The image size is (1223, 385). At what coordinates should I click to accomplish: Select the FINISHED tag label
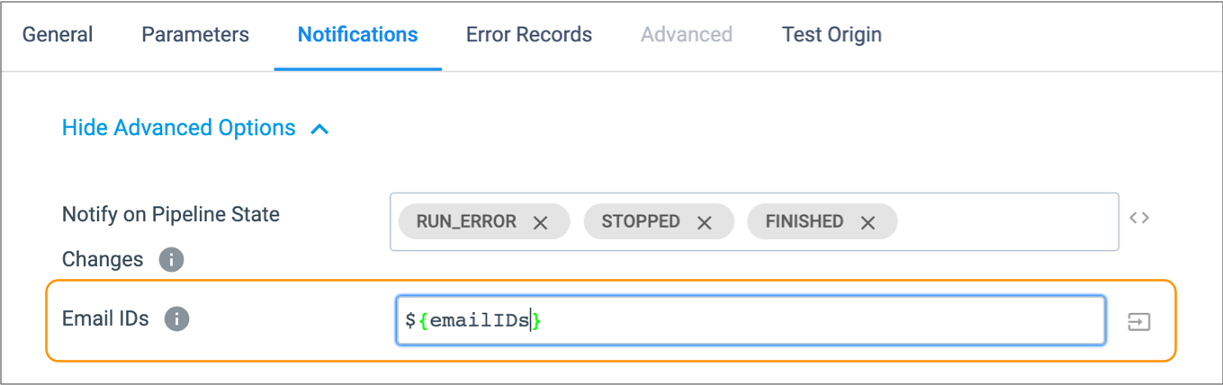pyautogui.click(x=805, y=222)
